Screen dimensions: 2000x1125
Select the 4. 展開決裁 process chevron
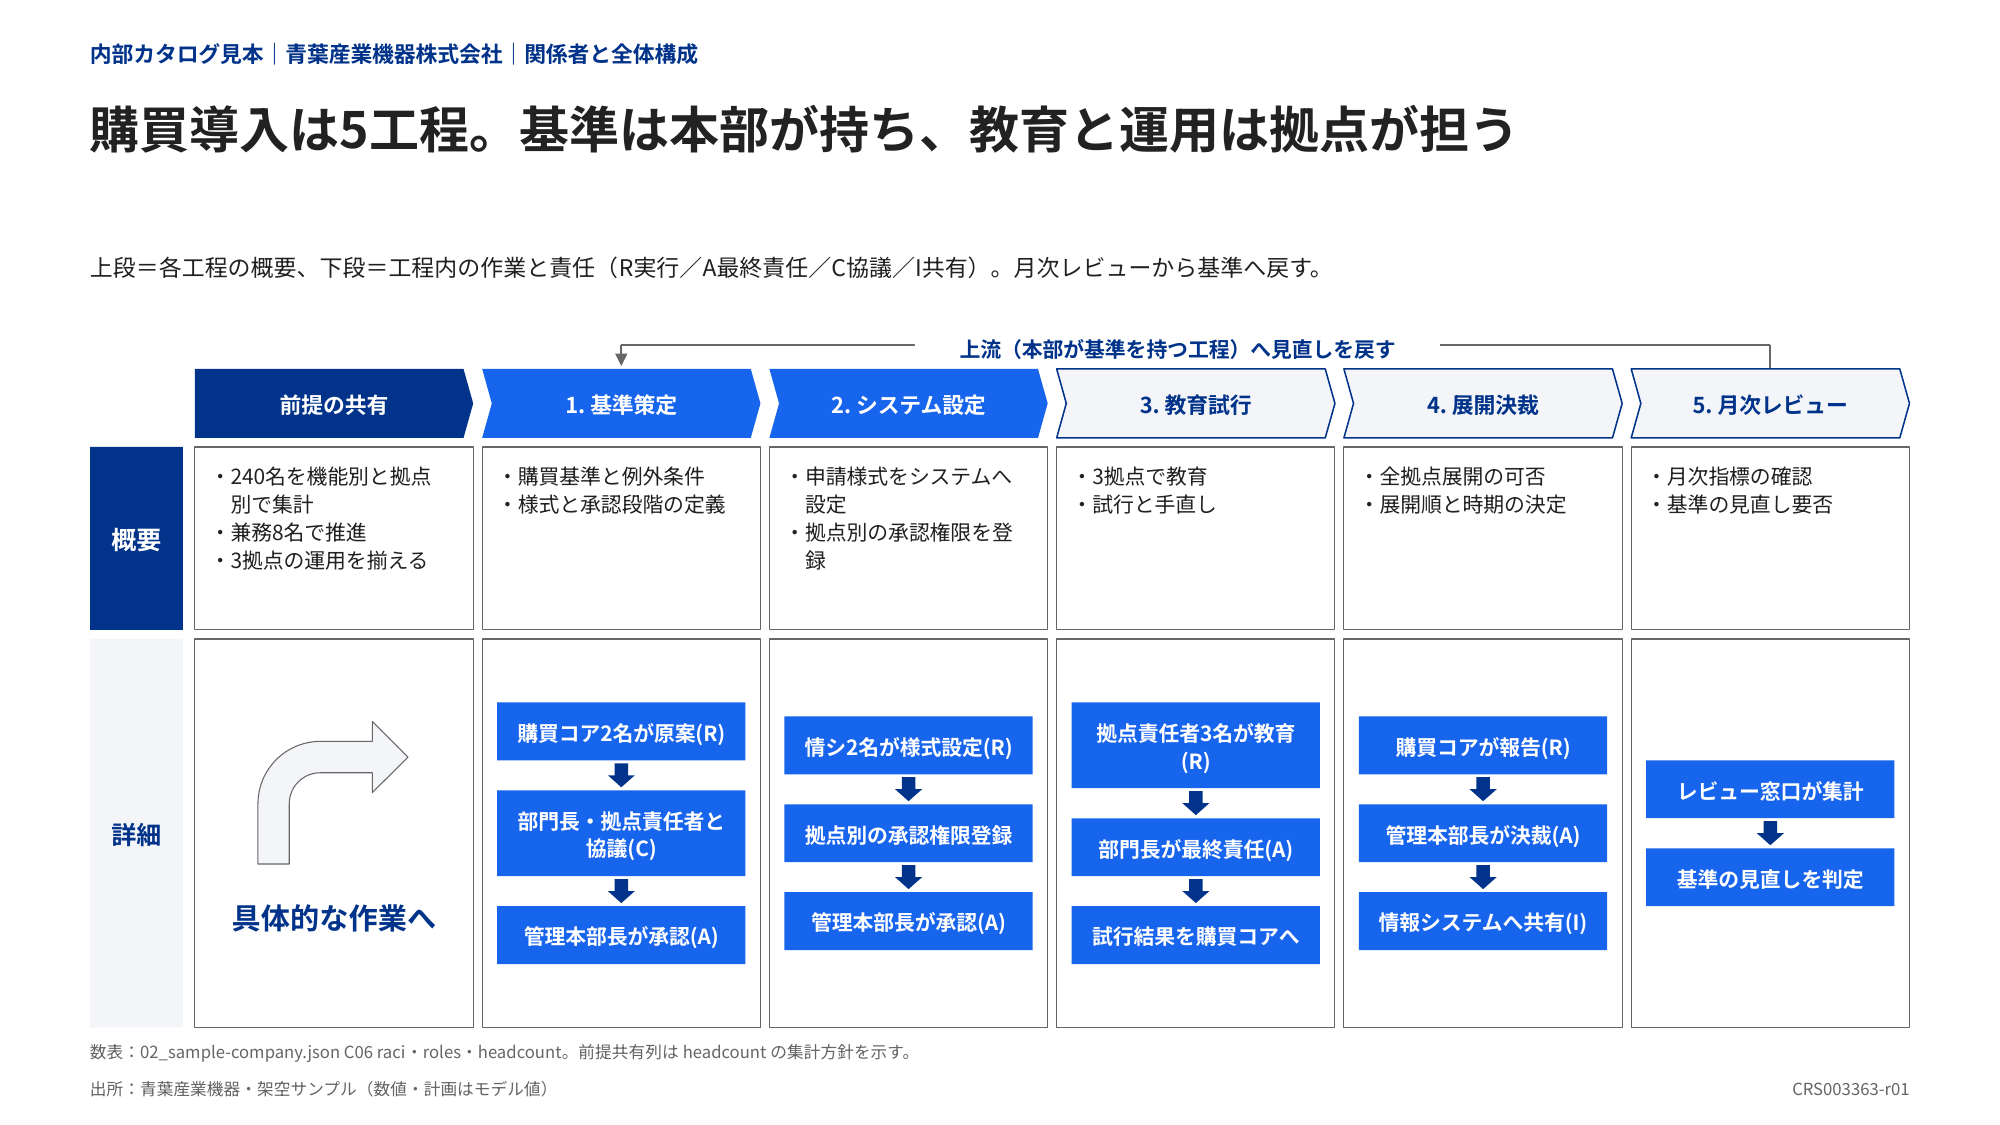(x=1483, y=404)
